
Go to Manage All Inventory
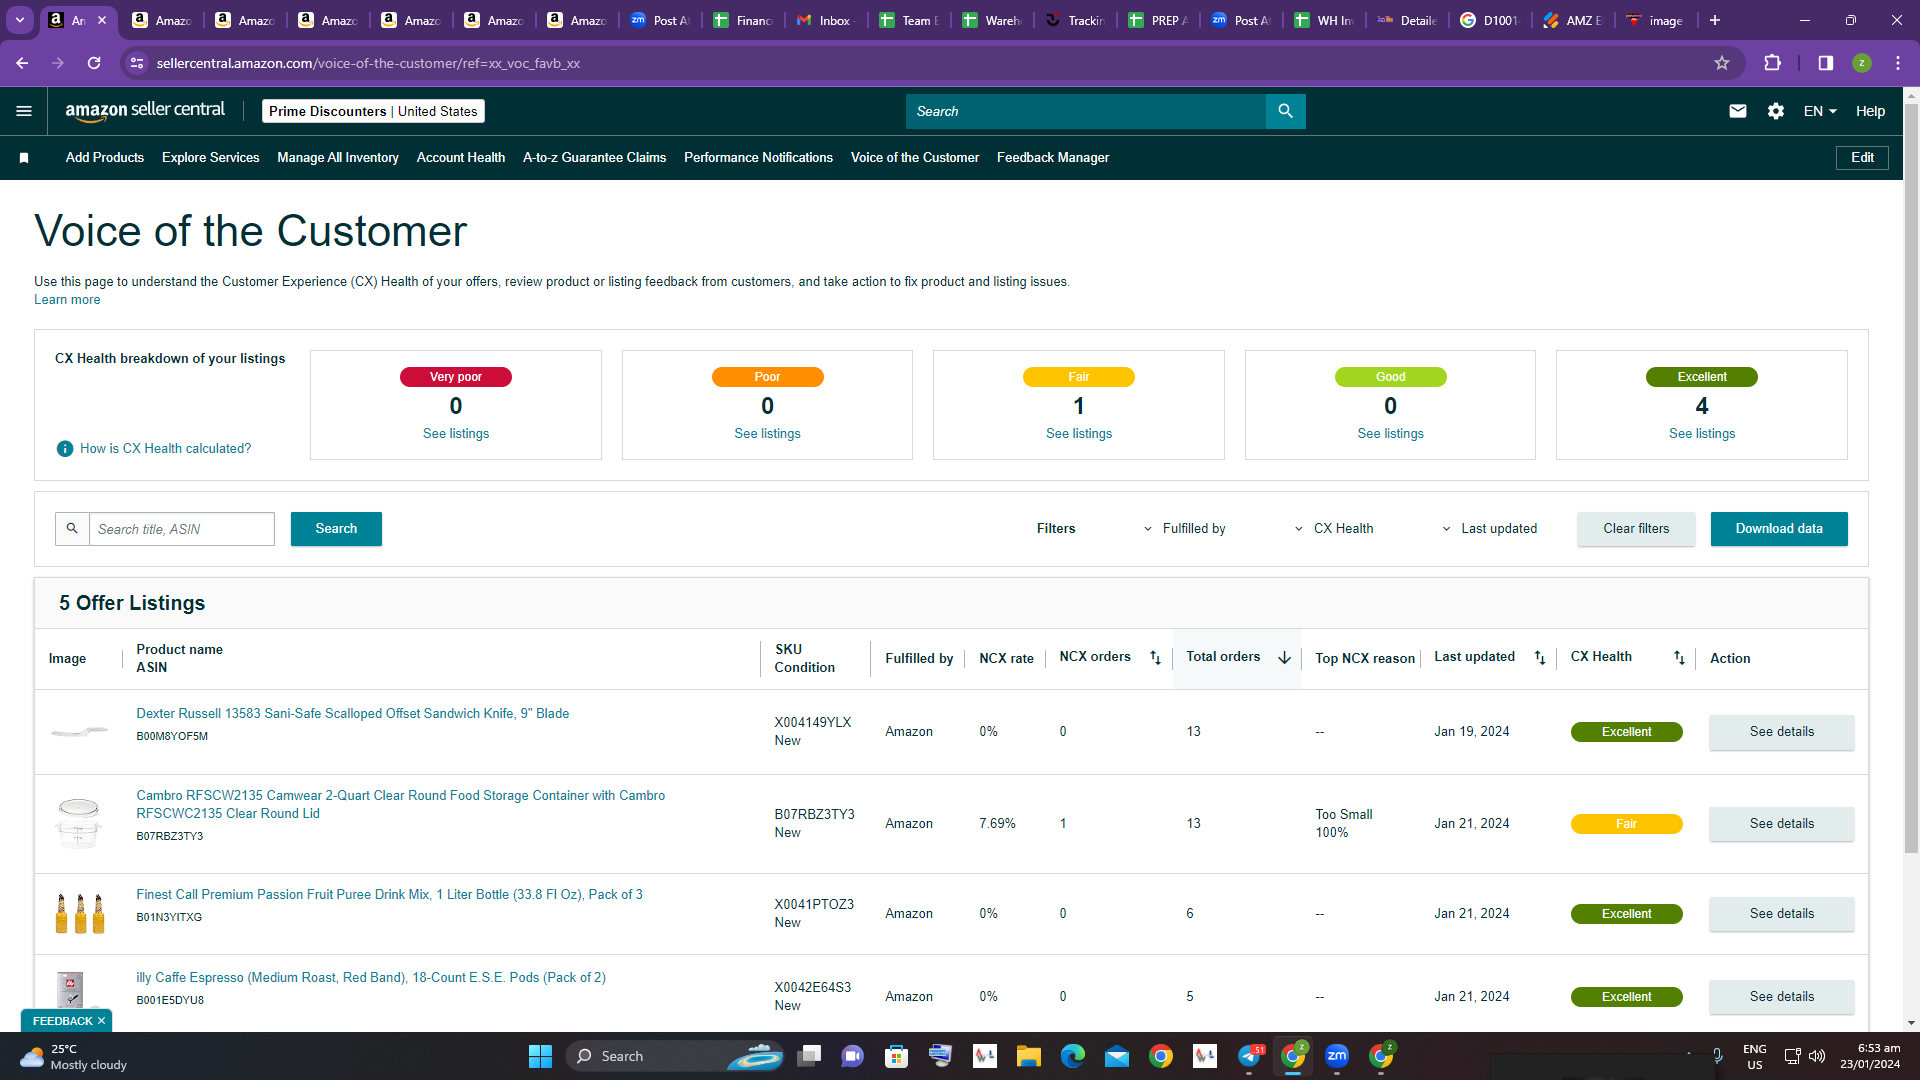coord(338,158)
